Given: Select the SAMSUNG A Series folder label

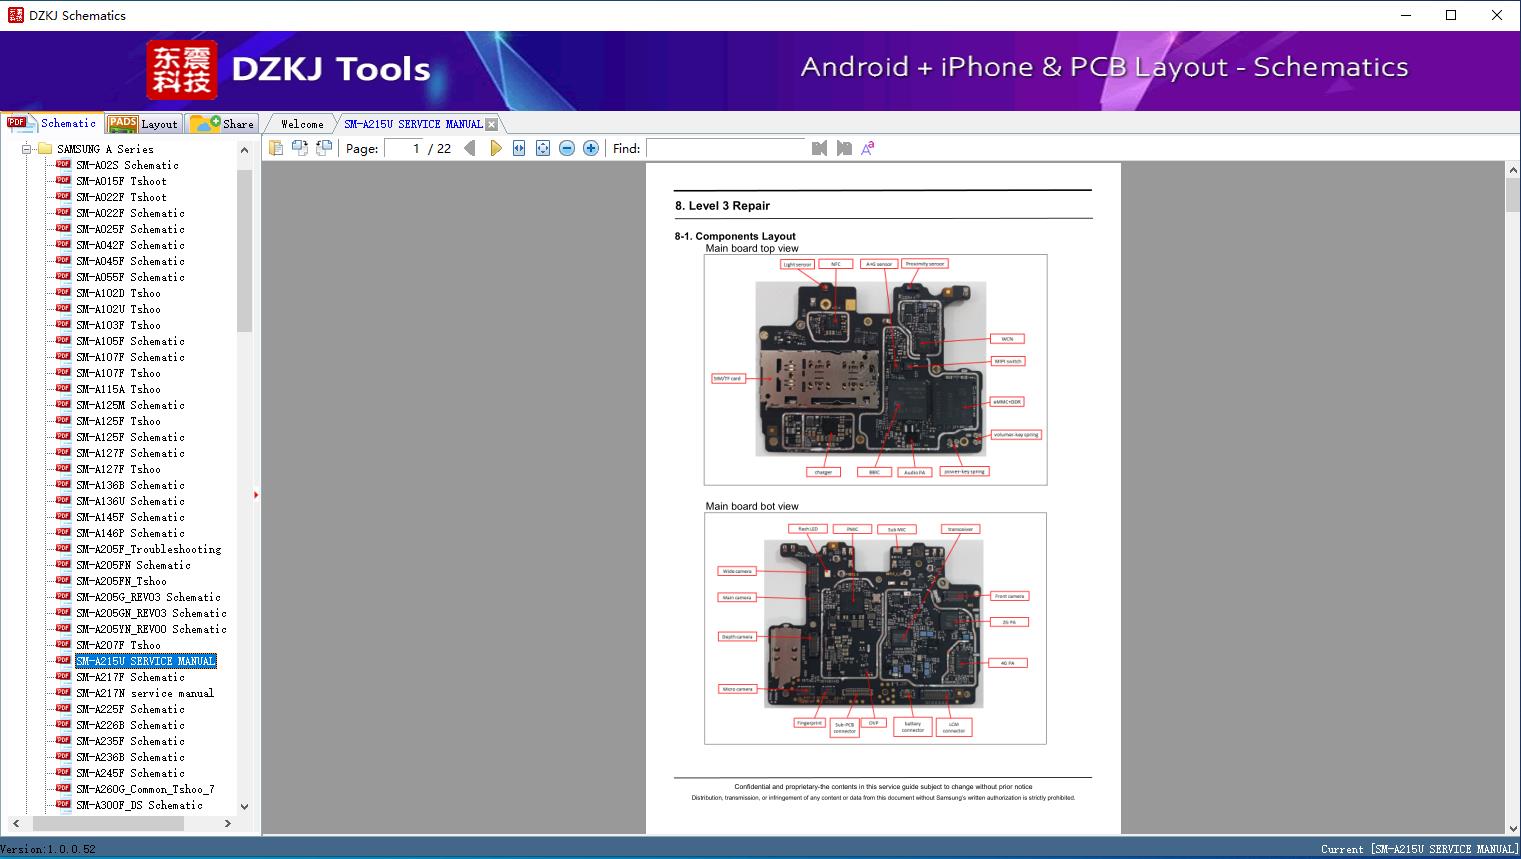Looking at the screenshot, I should coord(105,149).
